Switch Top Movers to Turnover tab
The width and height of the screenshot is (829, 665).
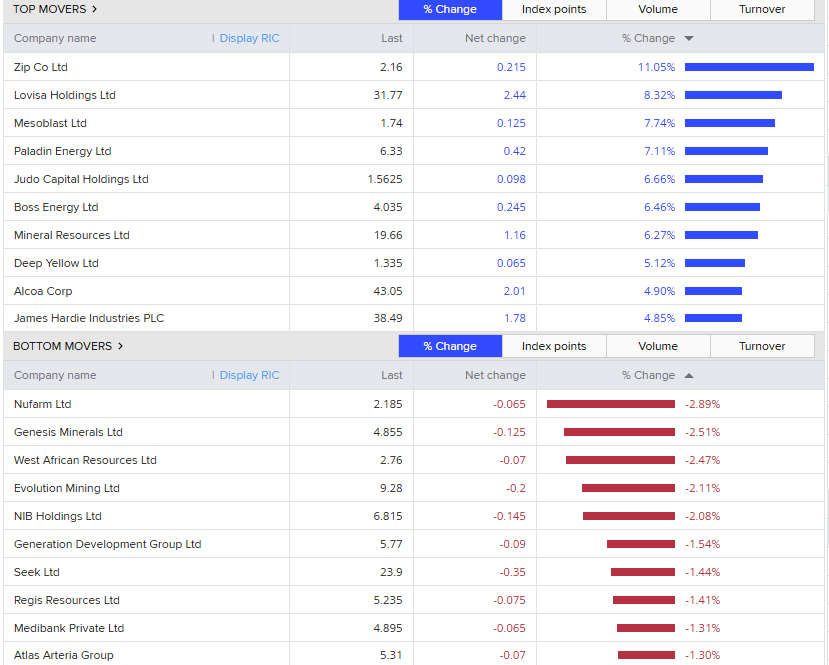pyautogui.click(x=762, y=10)
